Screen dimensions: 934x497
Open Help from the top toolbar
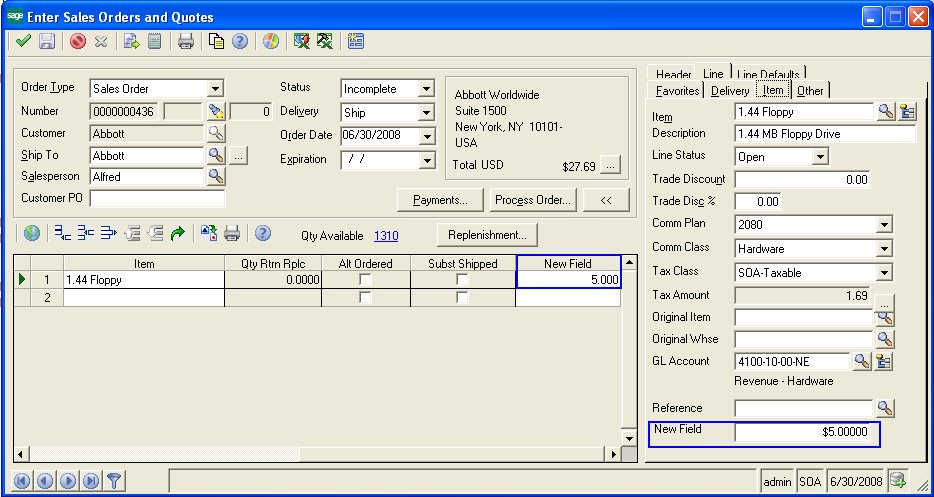tap(240, 41)
